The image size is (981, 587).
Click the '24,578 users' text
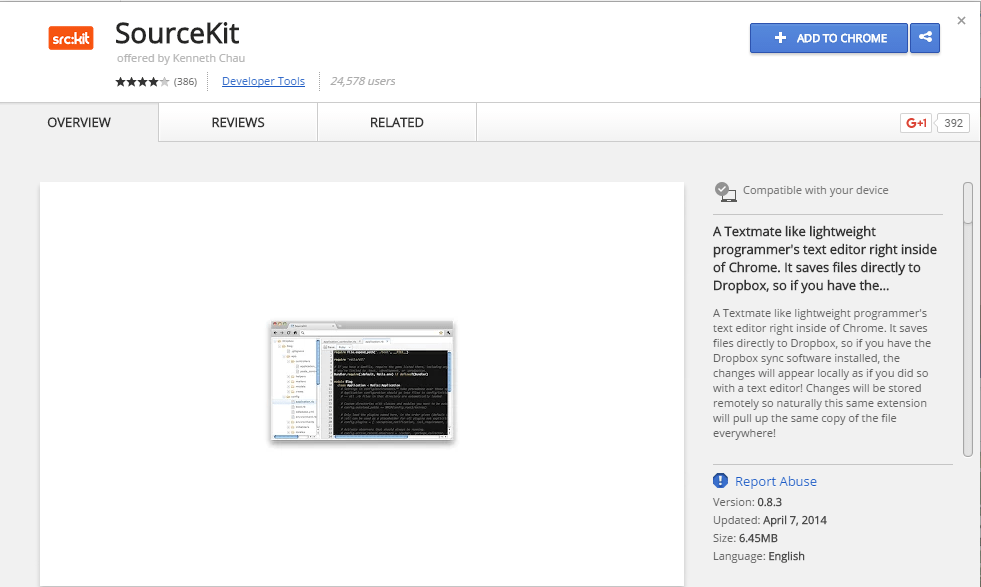pos(363,81)
